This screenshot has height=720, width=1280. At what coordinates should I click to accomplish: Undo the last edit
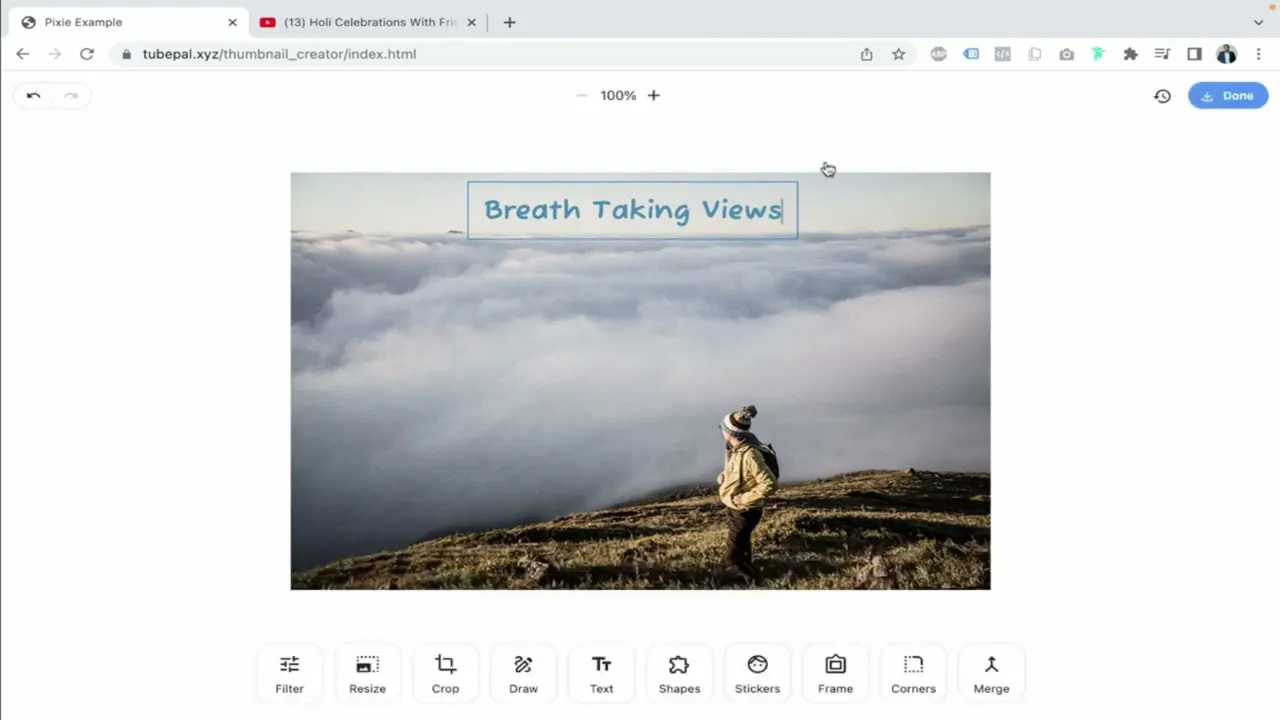click(33, 95)
